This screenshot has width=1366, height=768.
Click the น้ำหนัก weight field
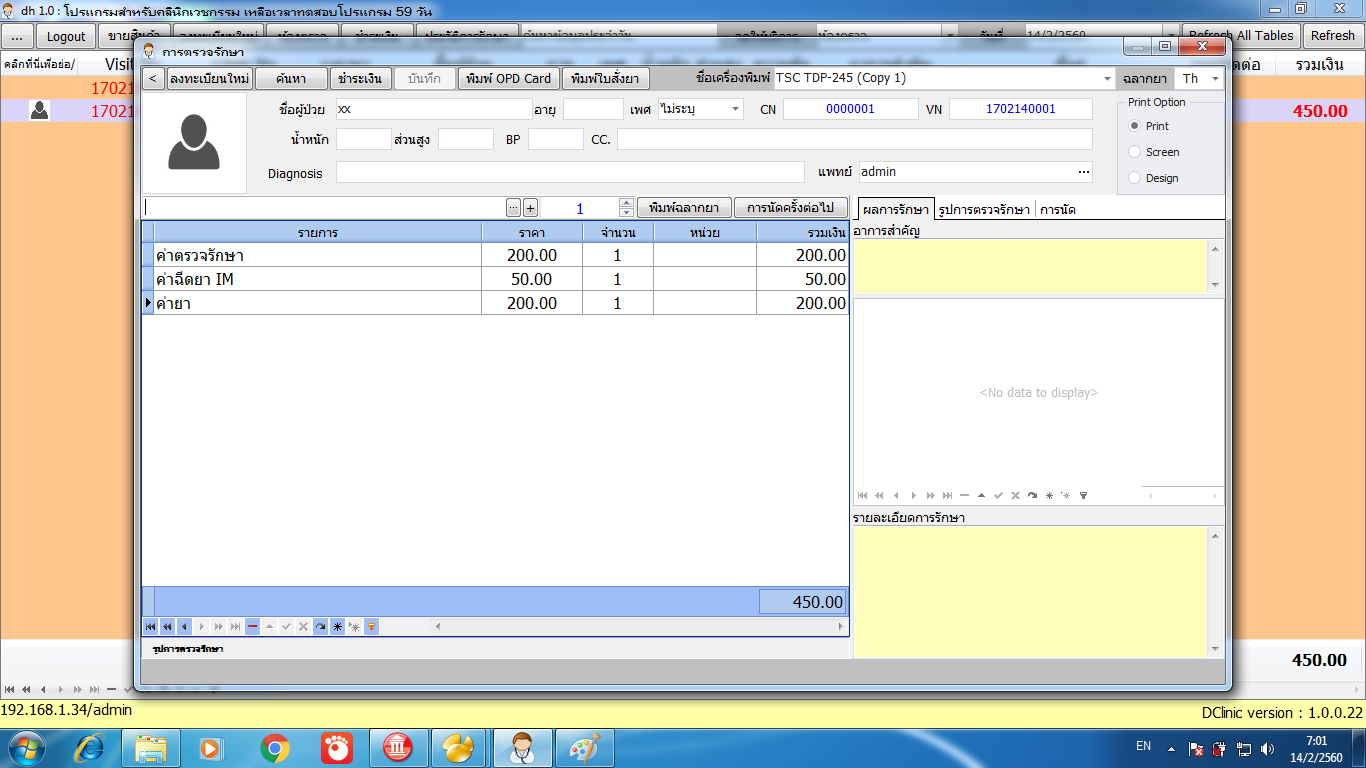(x=363, y=140)
